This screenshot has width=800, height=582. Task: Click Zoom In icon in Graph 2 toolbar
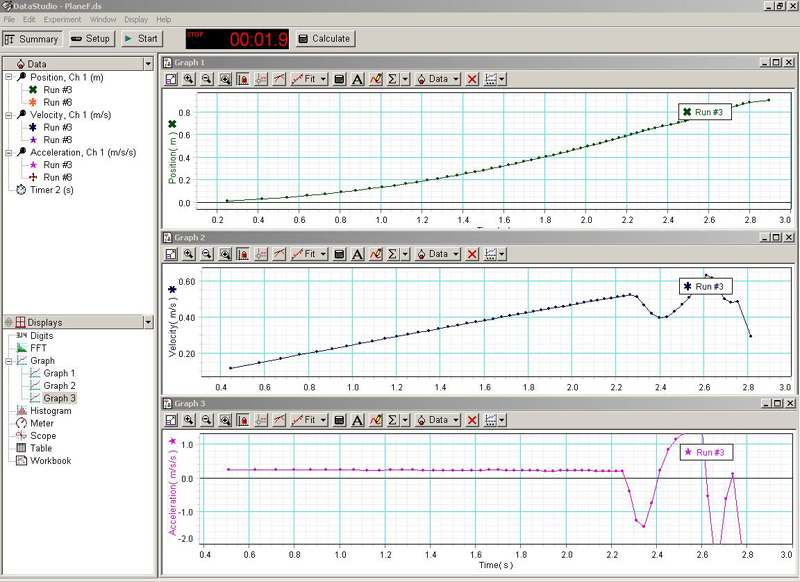[189, 254]
